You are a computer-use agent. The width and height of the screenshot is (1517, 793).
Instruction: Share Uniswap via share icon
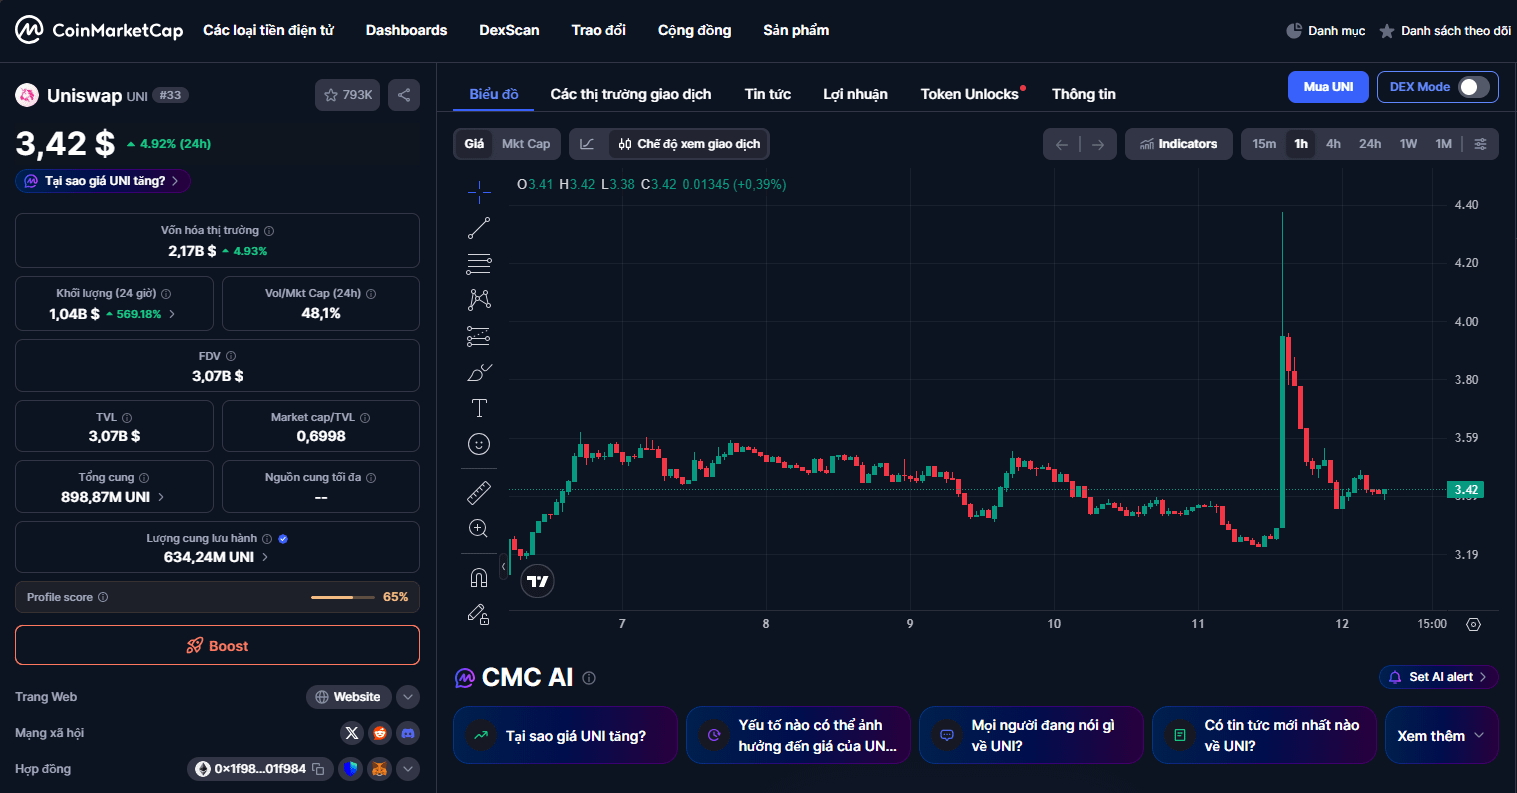[404, 95]
